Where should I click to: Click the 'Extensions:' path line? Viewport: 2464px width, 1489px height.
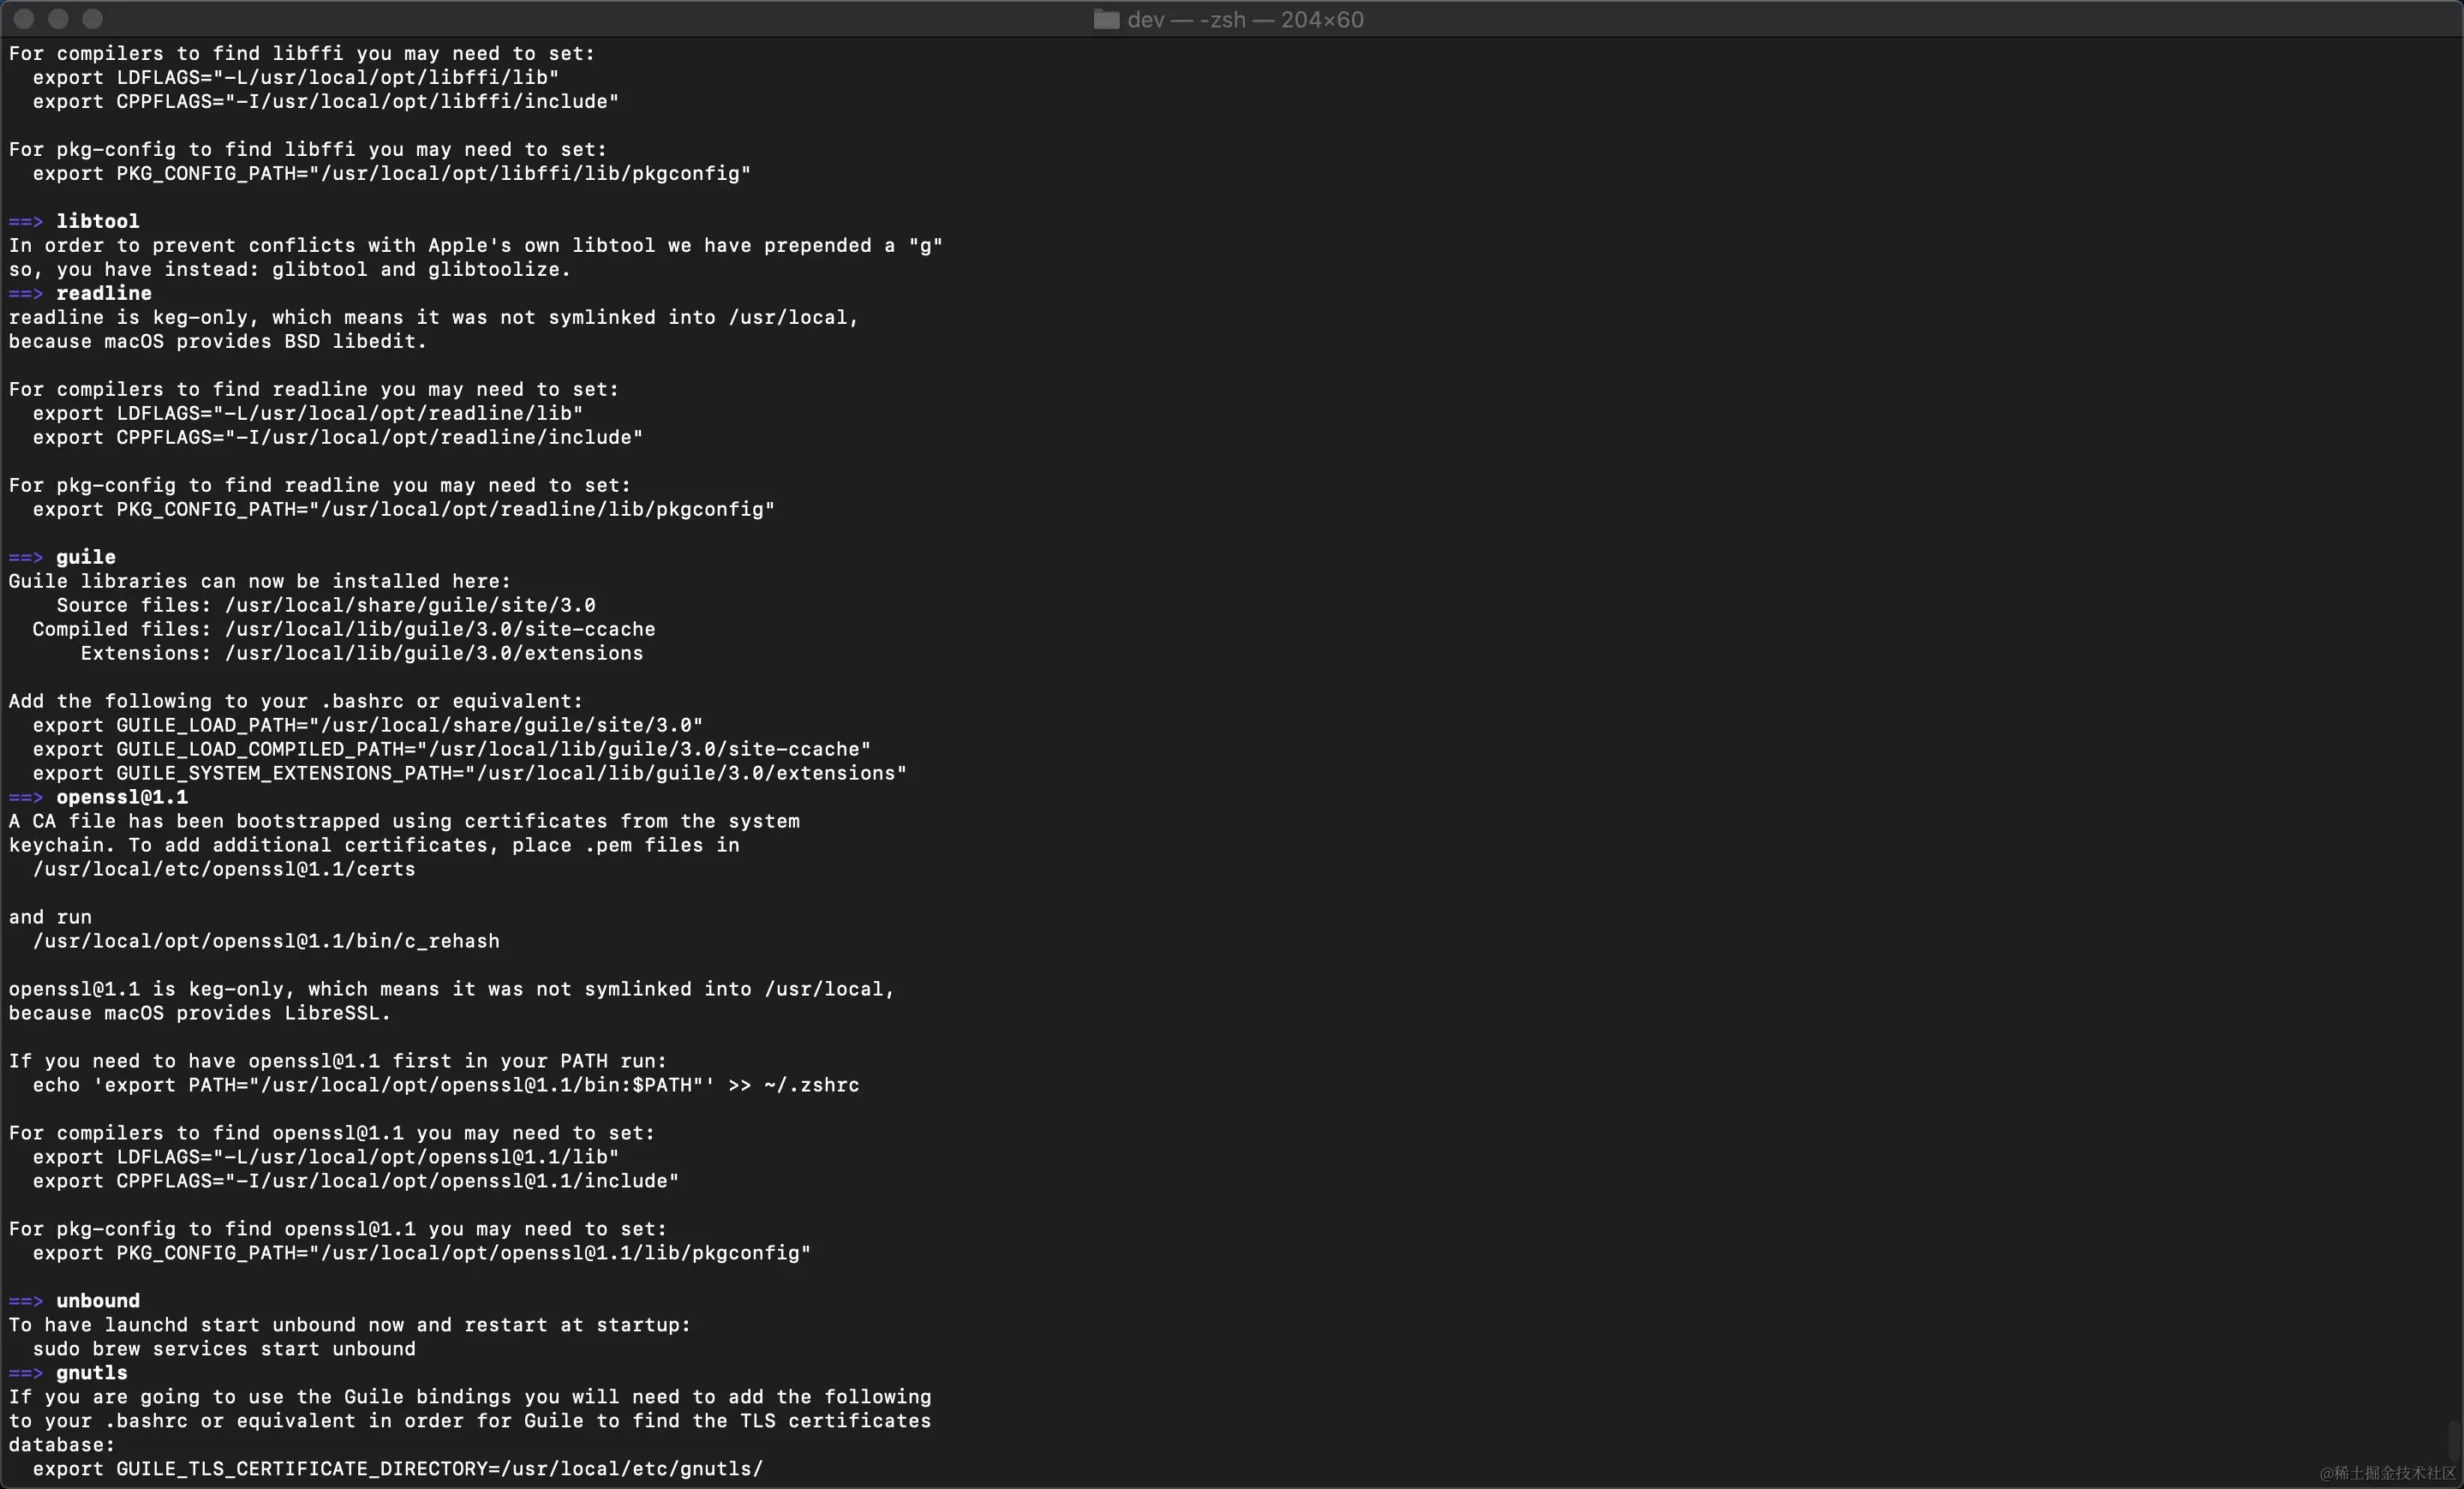point(362,653)
